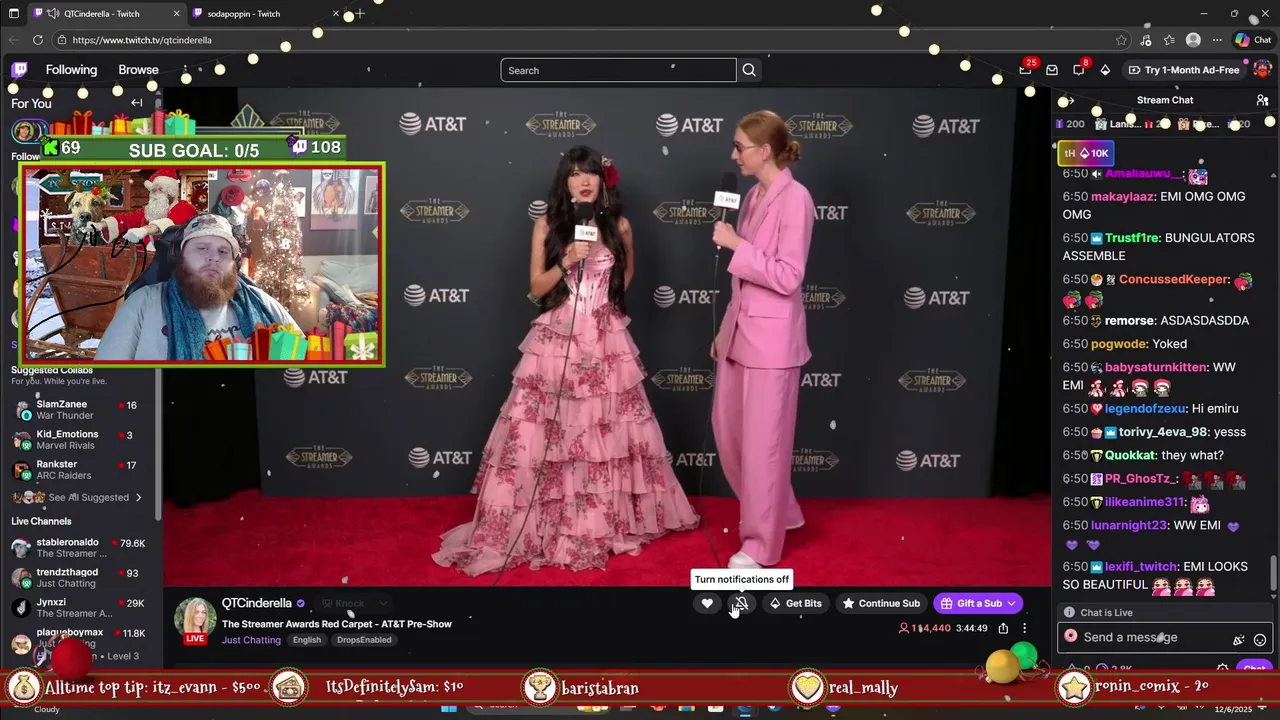The image size is (1280, 720).
Task: Open the browser media control icon
Action: (1145, 40)
